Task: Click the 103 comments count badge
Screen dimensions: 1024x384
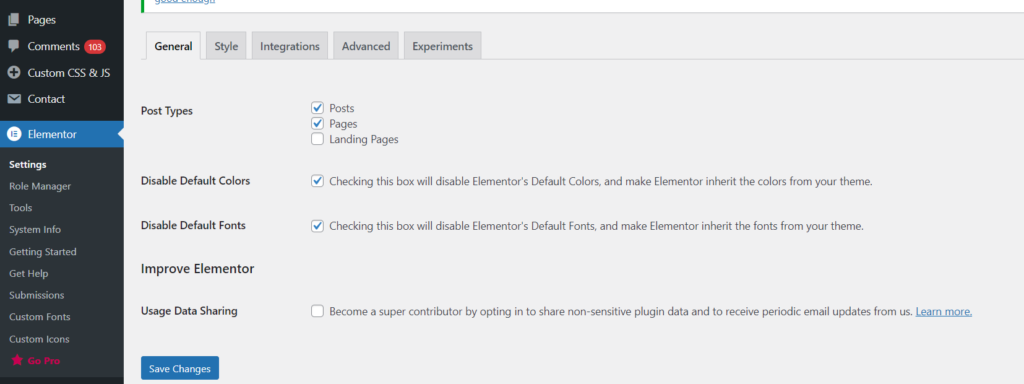Action: (95, 47)
